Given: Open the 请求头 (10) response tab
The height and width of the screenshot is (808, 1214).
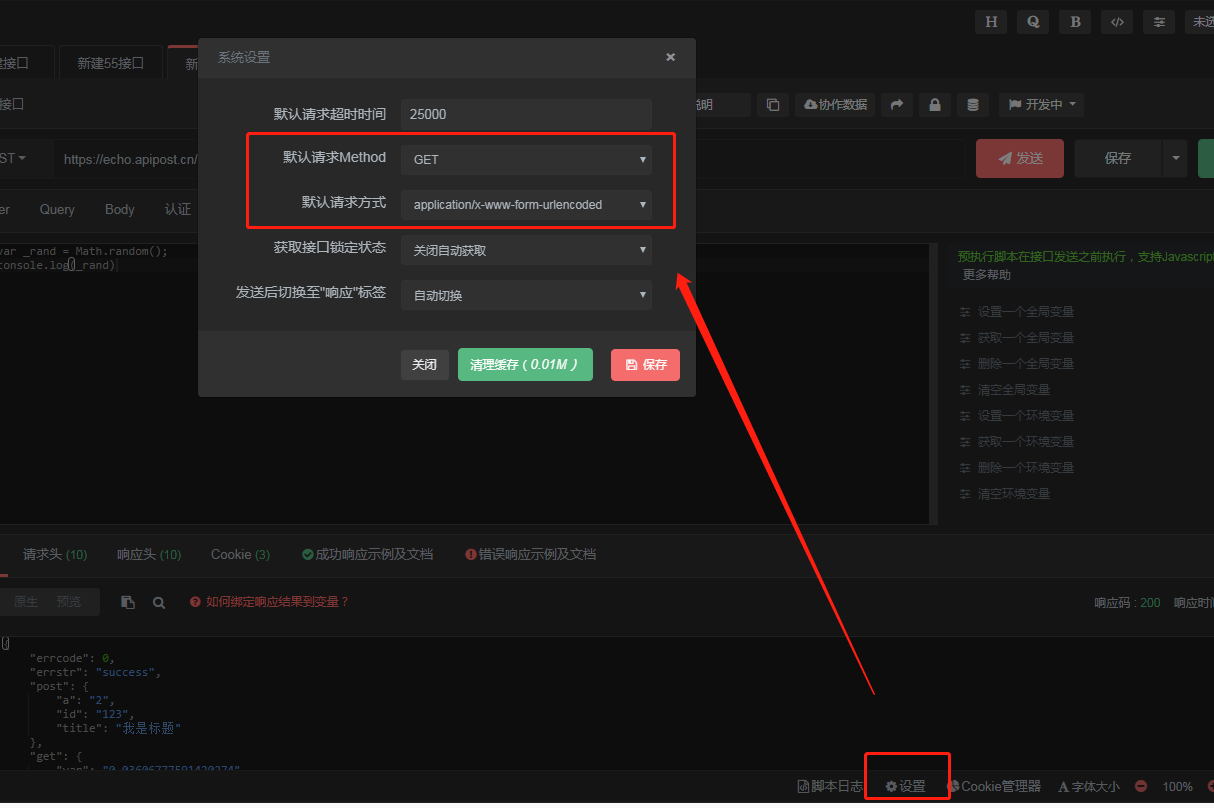Looking at the screenshot, I should tap(55, 554).
